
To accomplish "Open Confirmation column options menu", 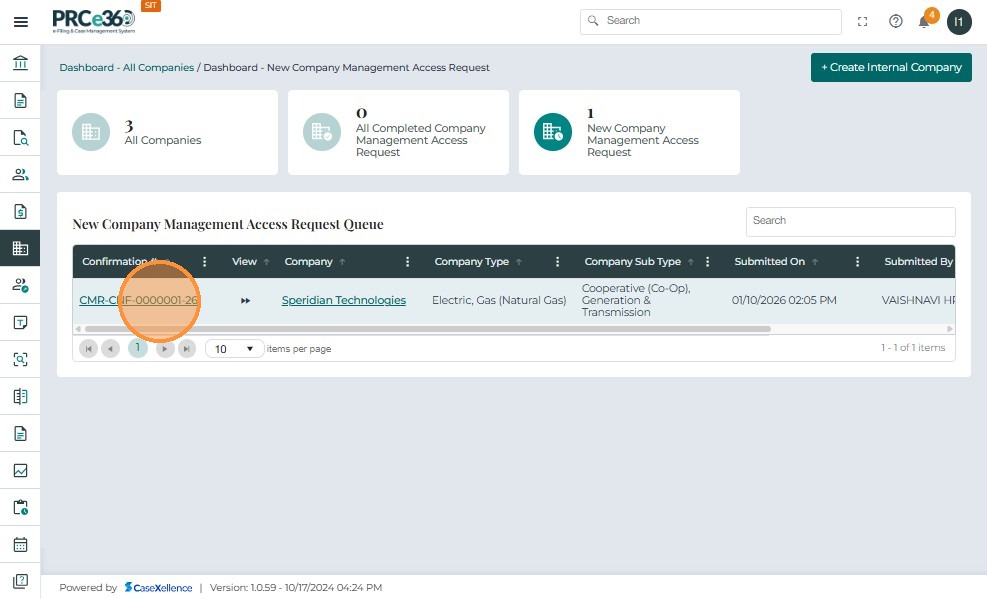I will (205, 262).
